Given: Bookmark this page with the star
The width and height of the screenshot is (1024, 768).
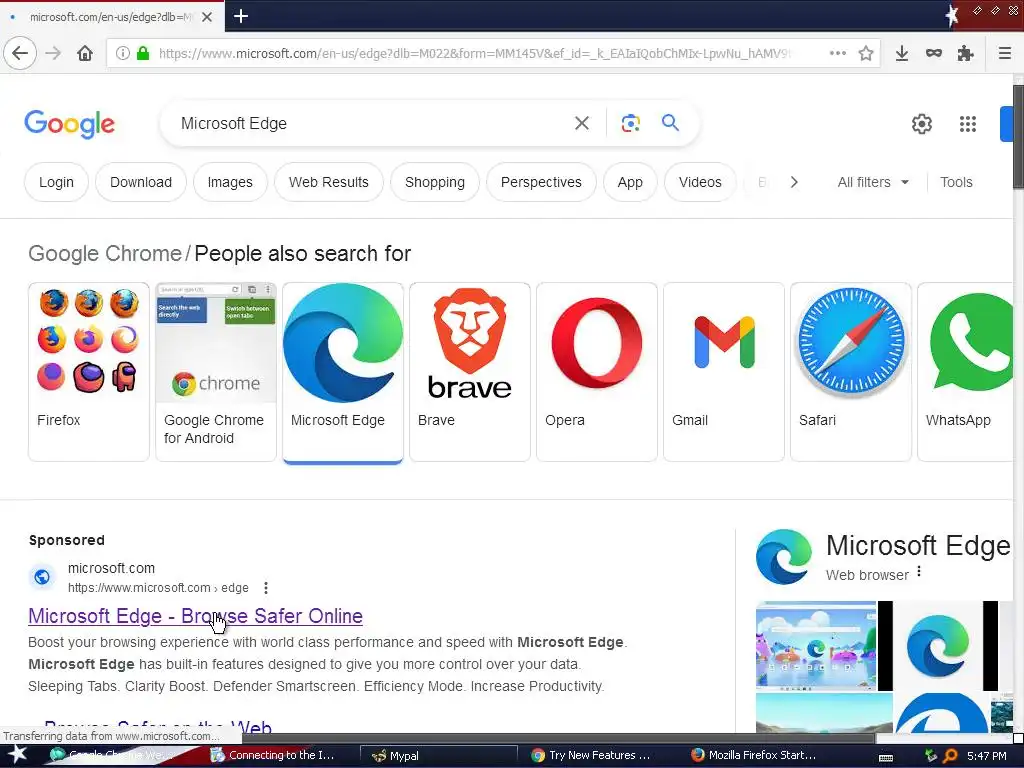Looking at the screenshot, I should point(866,53).
